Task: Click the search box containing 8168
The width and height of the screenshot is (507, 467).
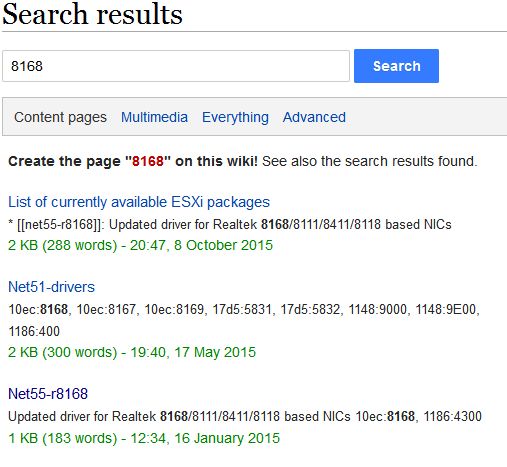Action: pos(176,66)
